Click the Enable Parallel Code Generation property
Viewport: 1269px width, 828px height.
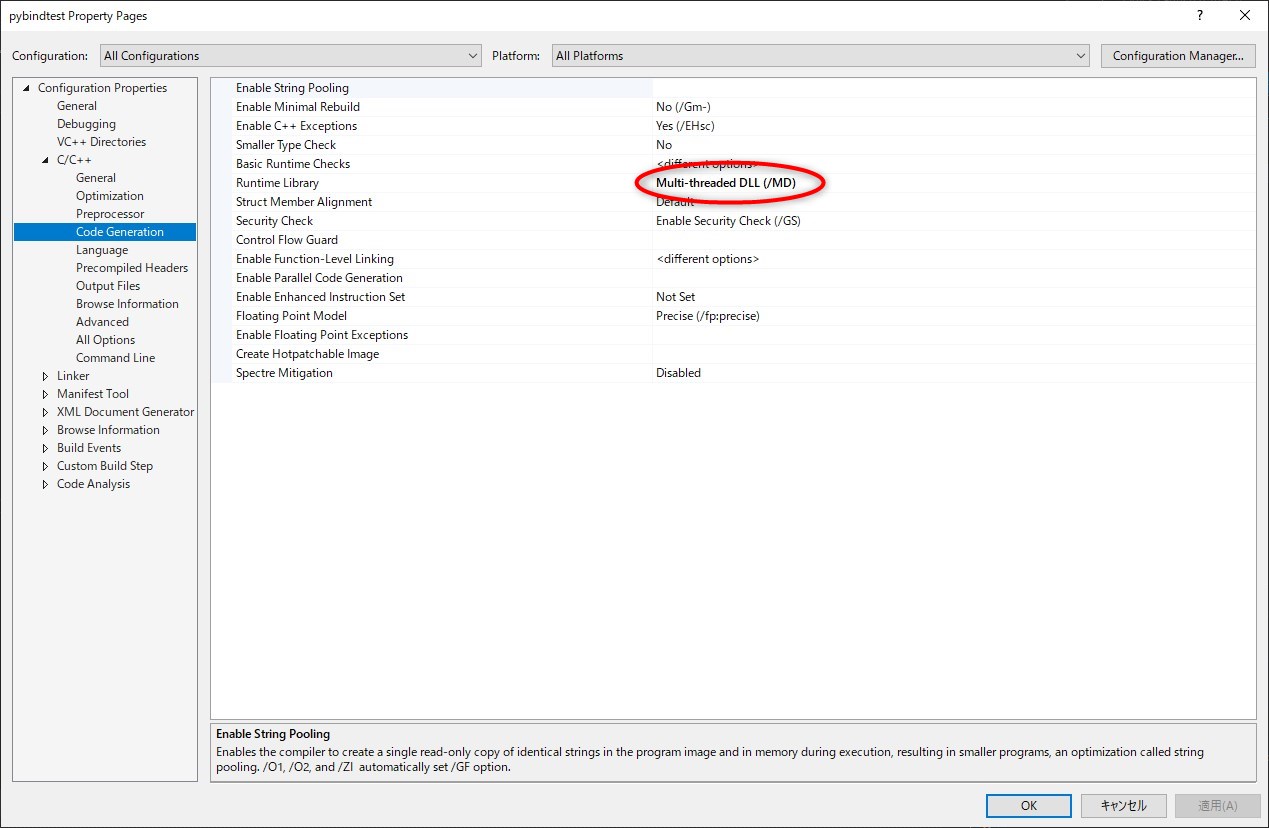click(319, 278)
